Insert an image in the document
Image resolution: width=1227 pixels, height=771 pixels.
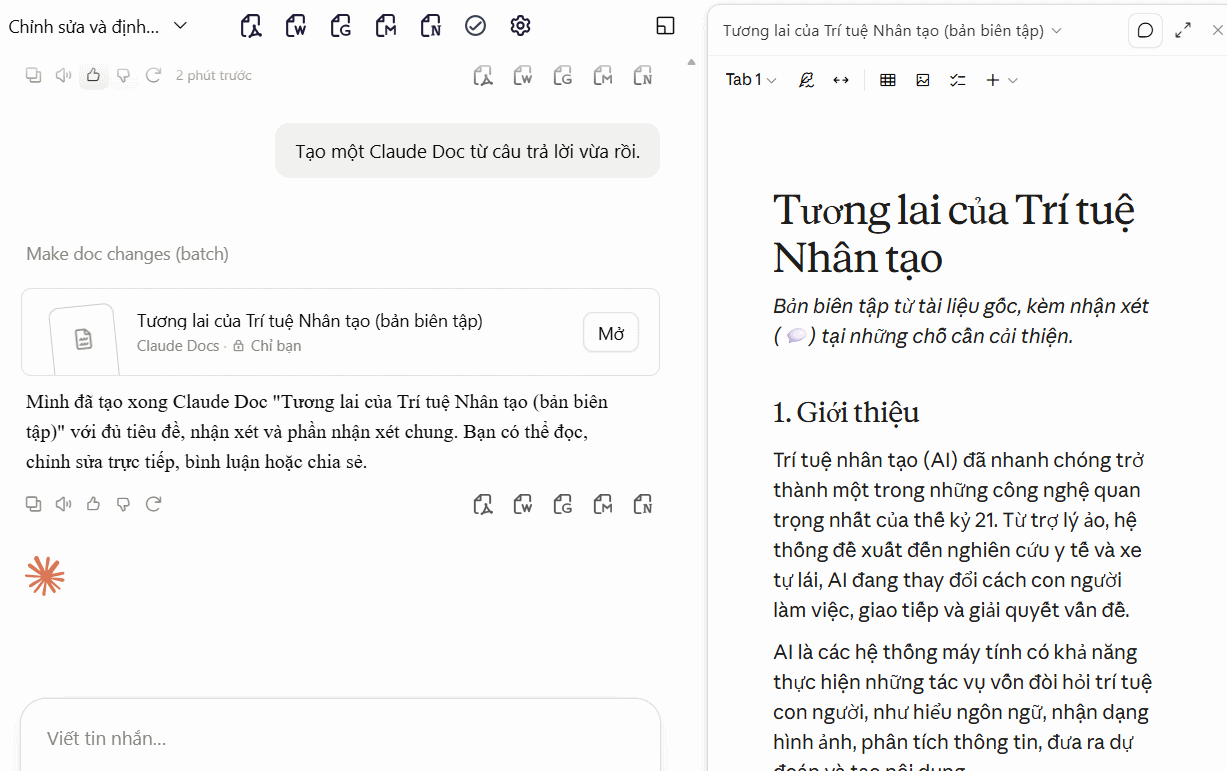[x=923, y=80]
